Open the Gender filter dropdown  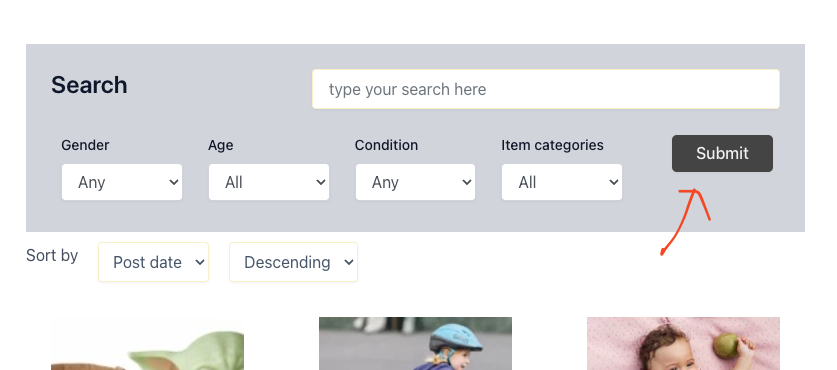tap(122, 182)
